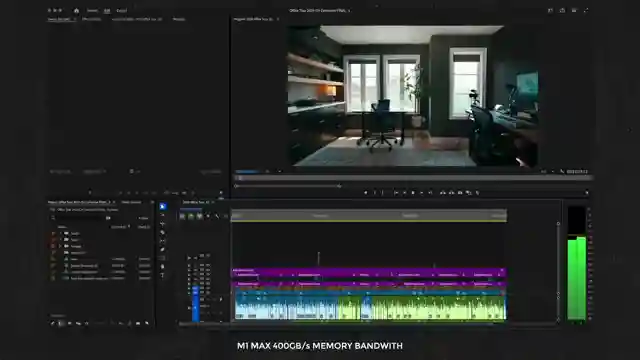Click the Lift button
640x360 pixels.
click(x=443, y=193)
